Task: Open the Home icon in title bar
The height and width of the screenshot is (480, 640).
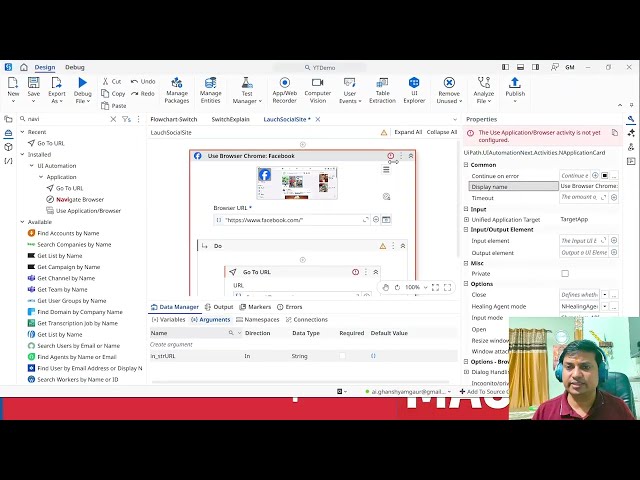Action: [24, 67]
